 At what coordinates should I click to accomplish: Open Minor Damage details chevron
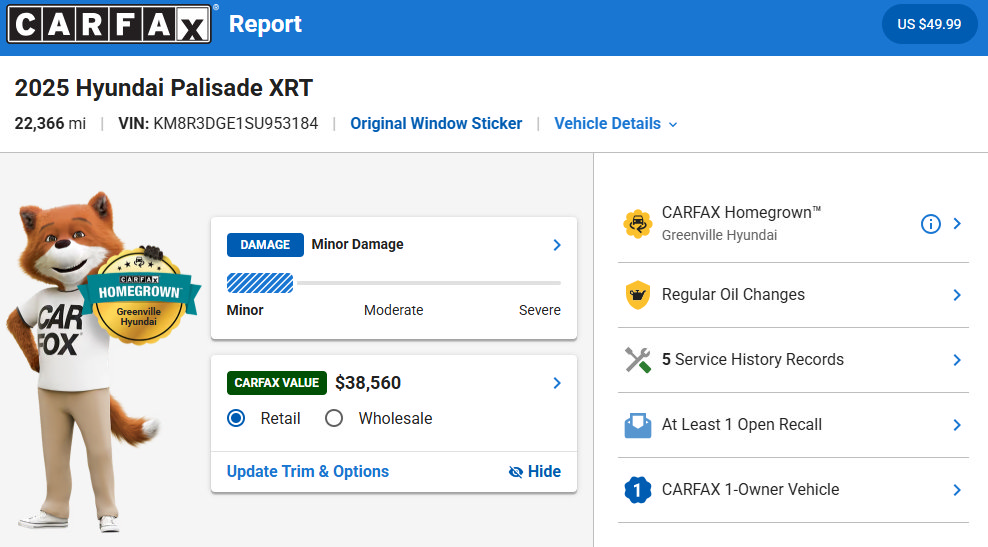point(557,245)
